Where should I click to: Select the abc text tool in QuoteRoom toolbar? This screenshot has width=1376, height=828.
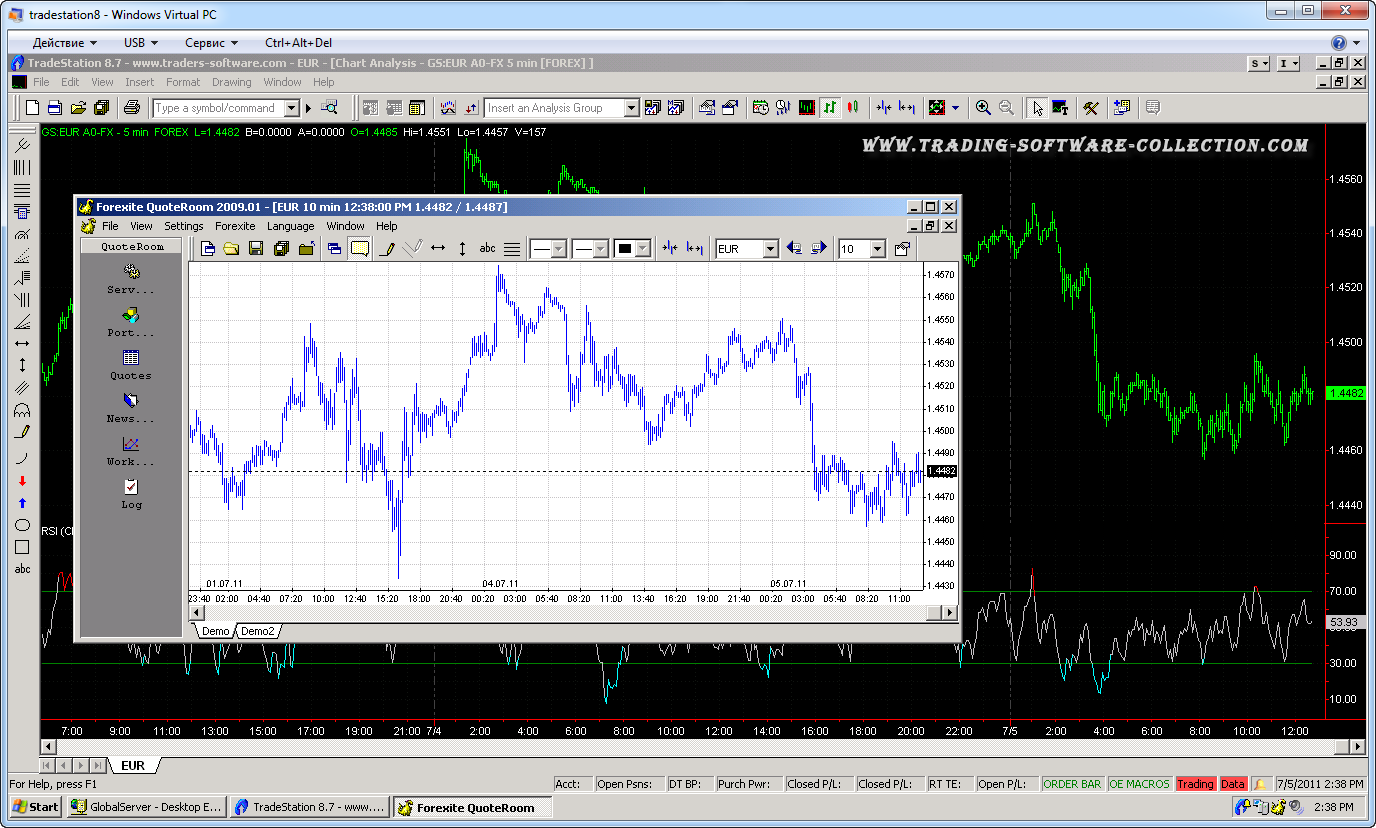click(488, 249)
